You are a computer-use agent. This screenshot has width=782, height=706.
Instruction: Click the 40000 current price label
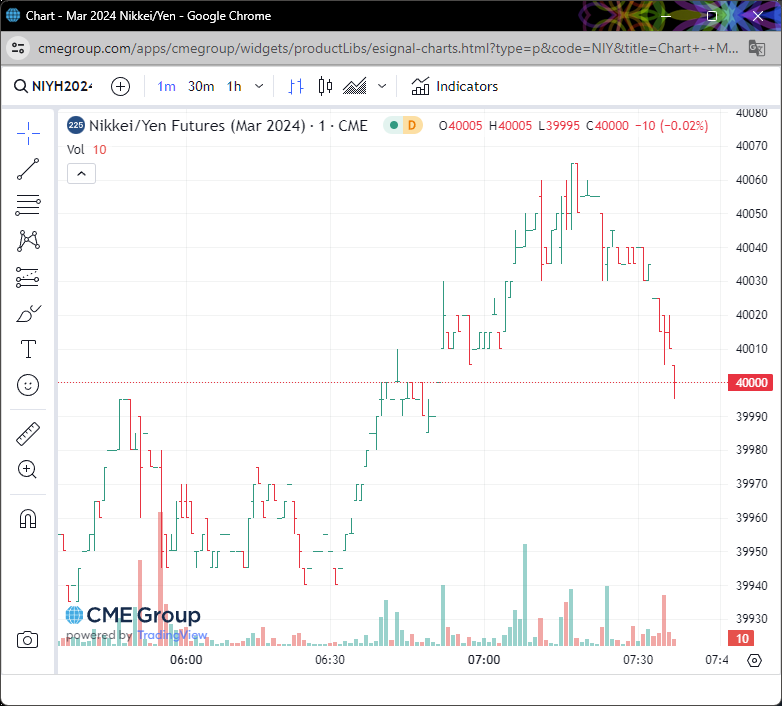[751, 382]
